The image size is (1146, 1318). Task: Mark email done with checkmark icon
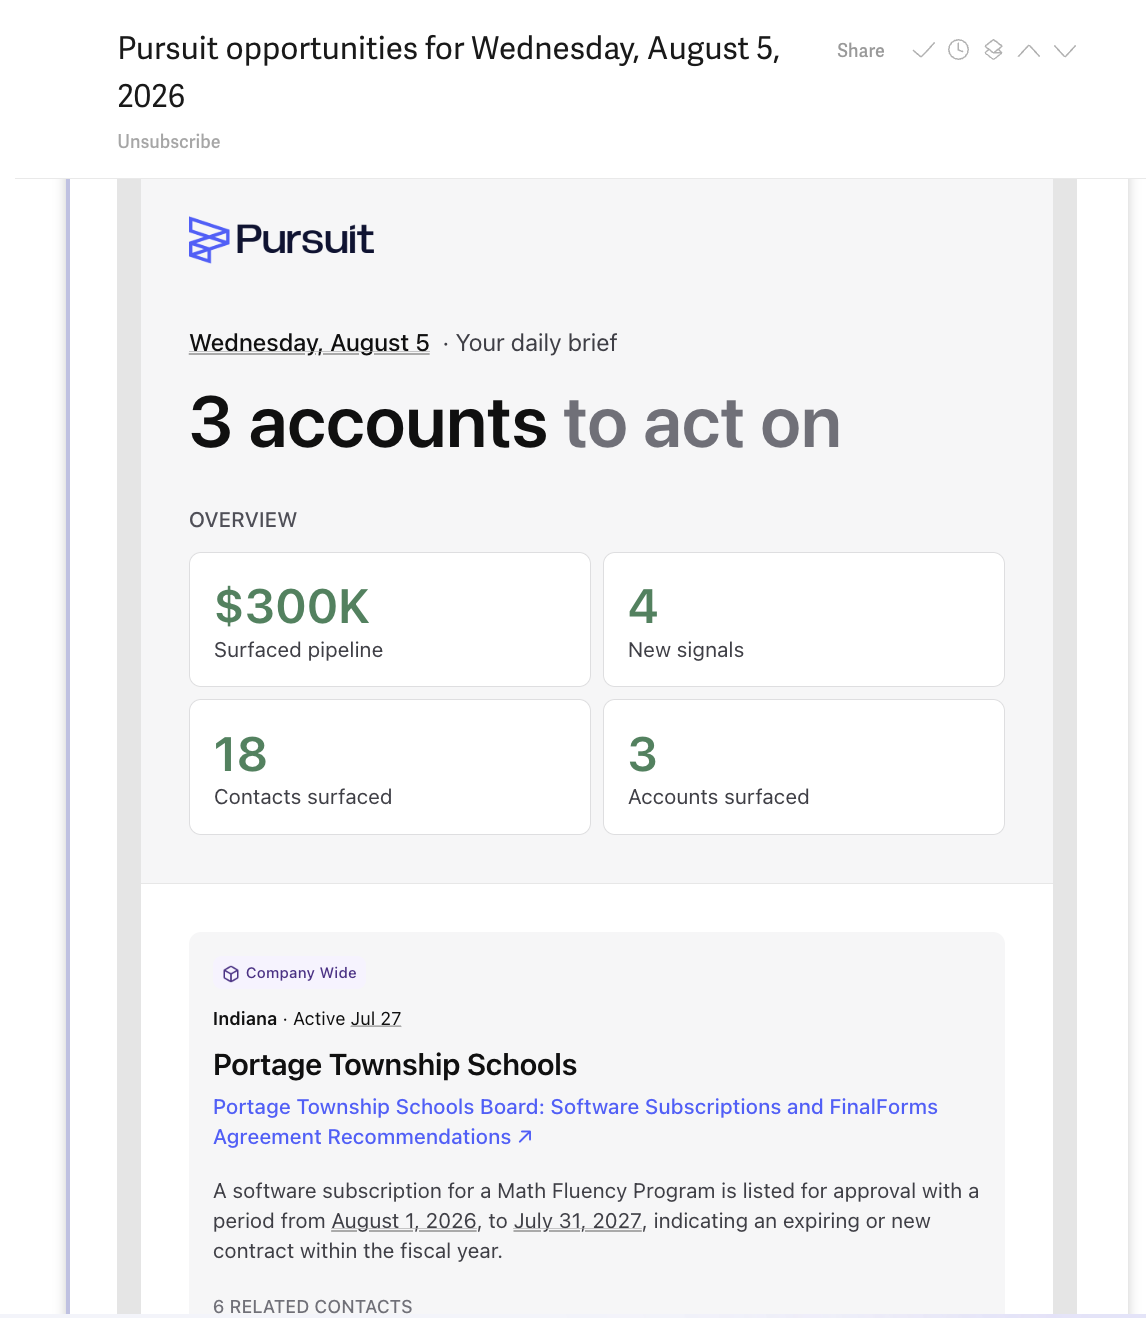coord(924,50)
